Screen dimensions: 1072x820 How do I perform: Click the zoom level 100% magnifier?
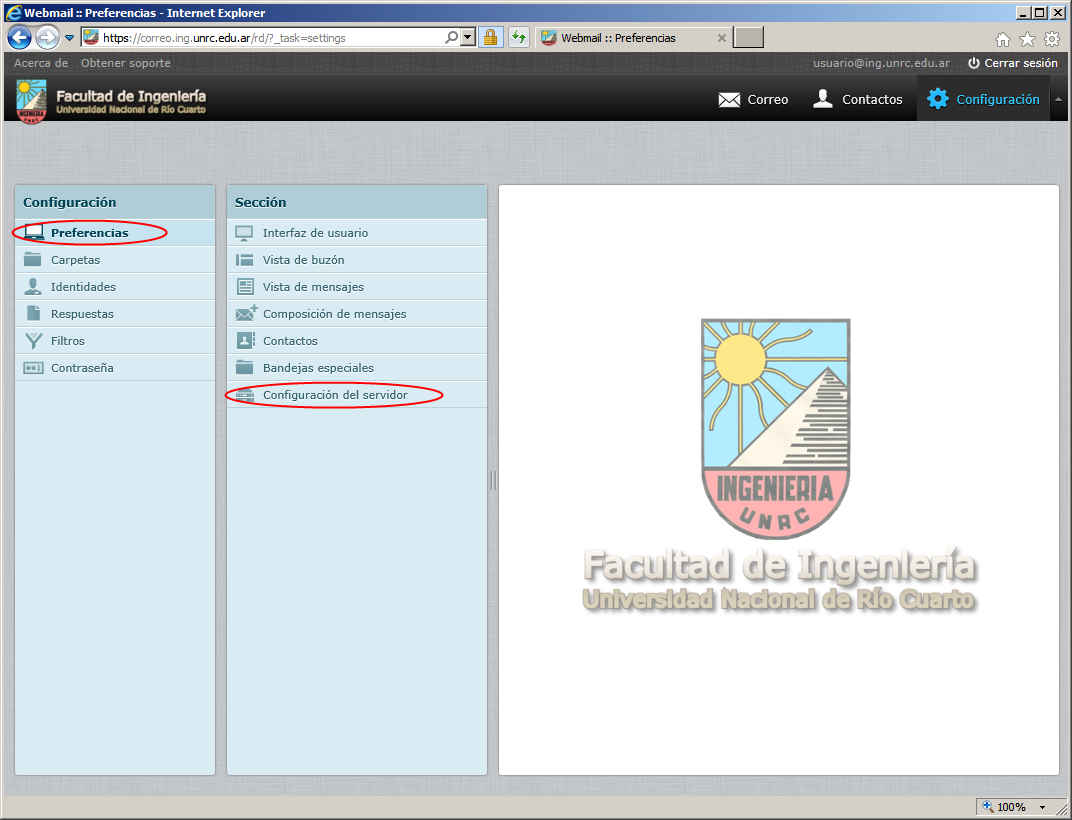click(x=987, y=806)
